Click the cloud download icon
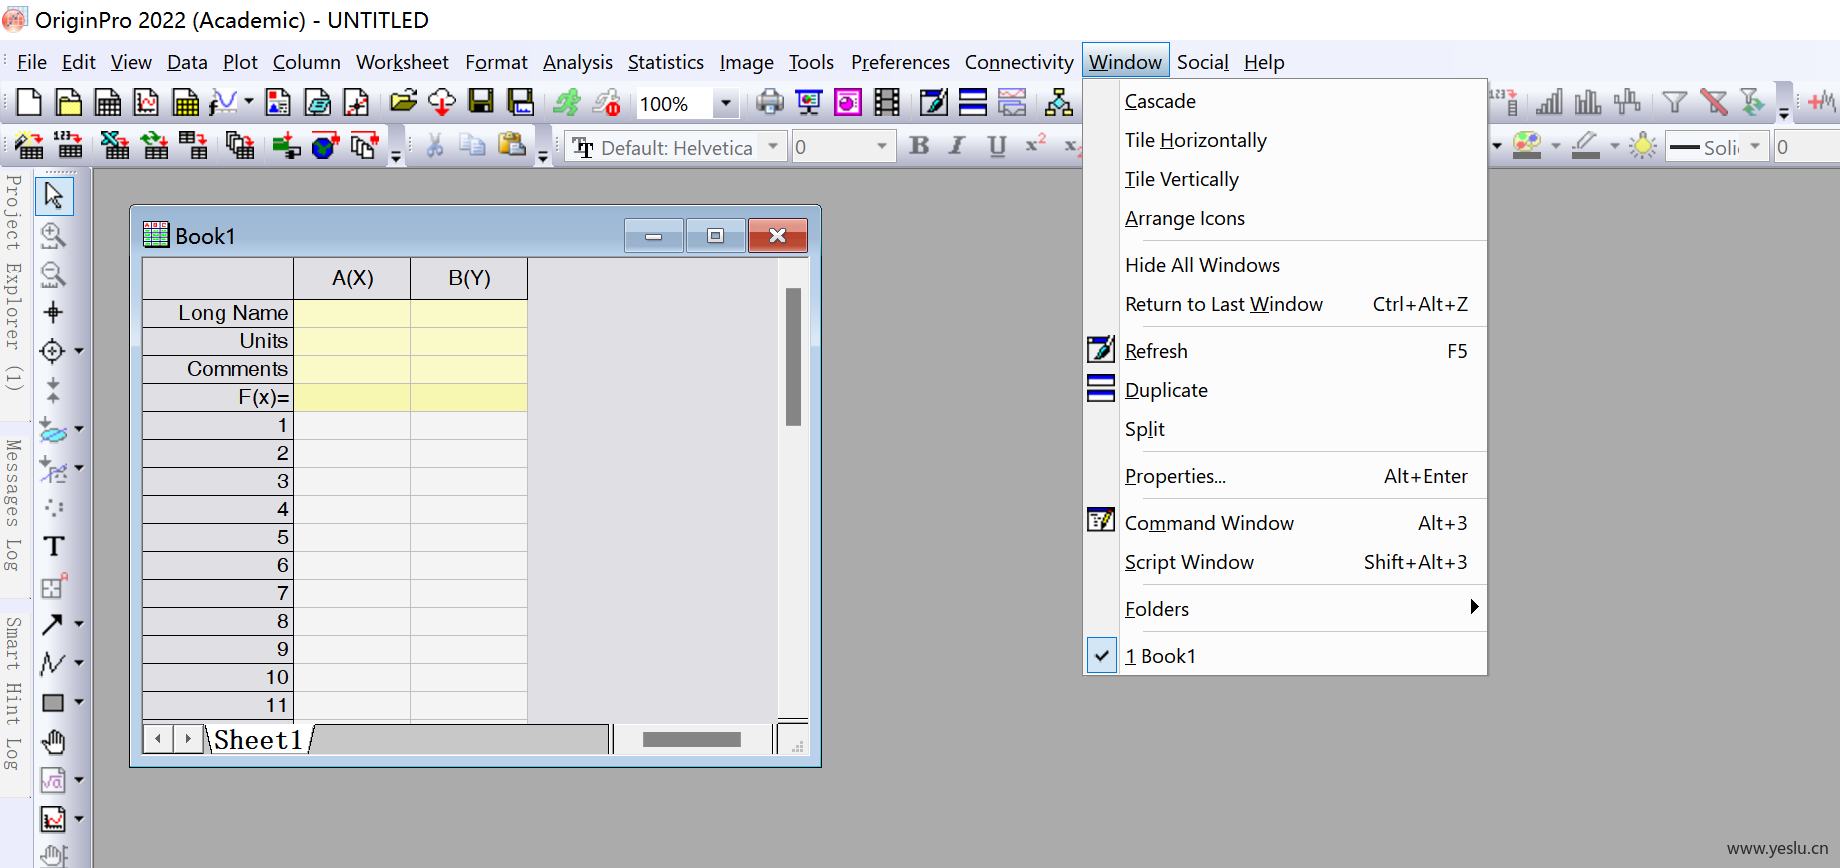This screenshot has width=1840, height=868. coord(442,102)
